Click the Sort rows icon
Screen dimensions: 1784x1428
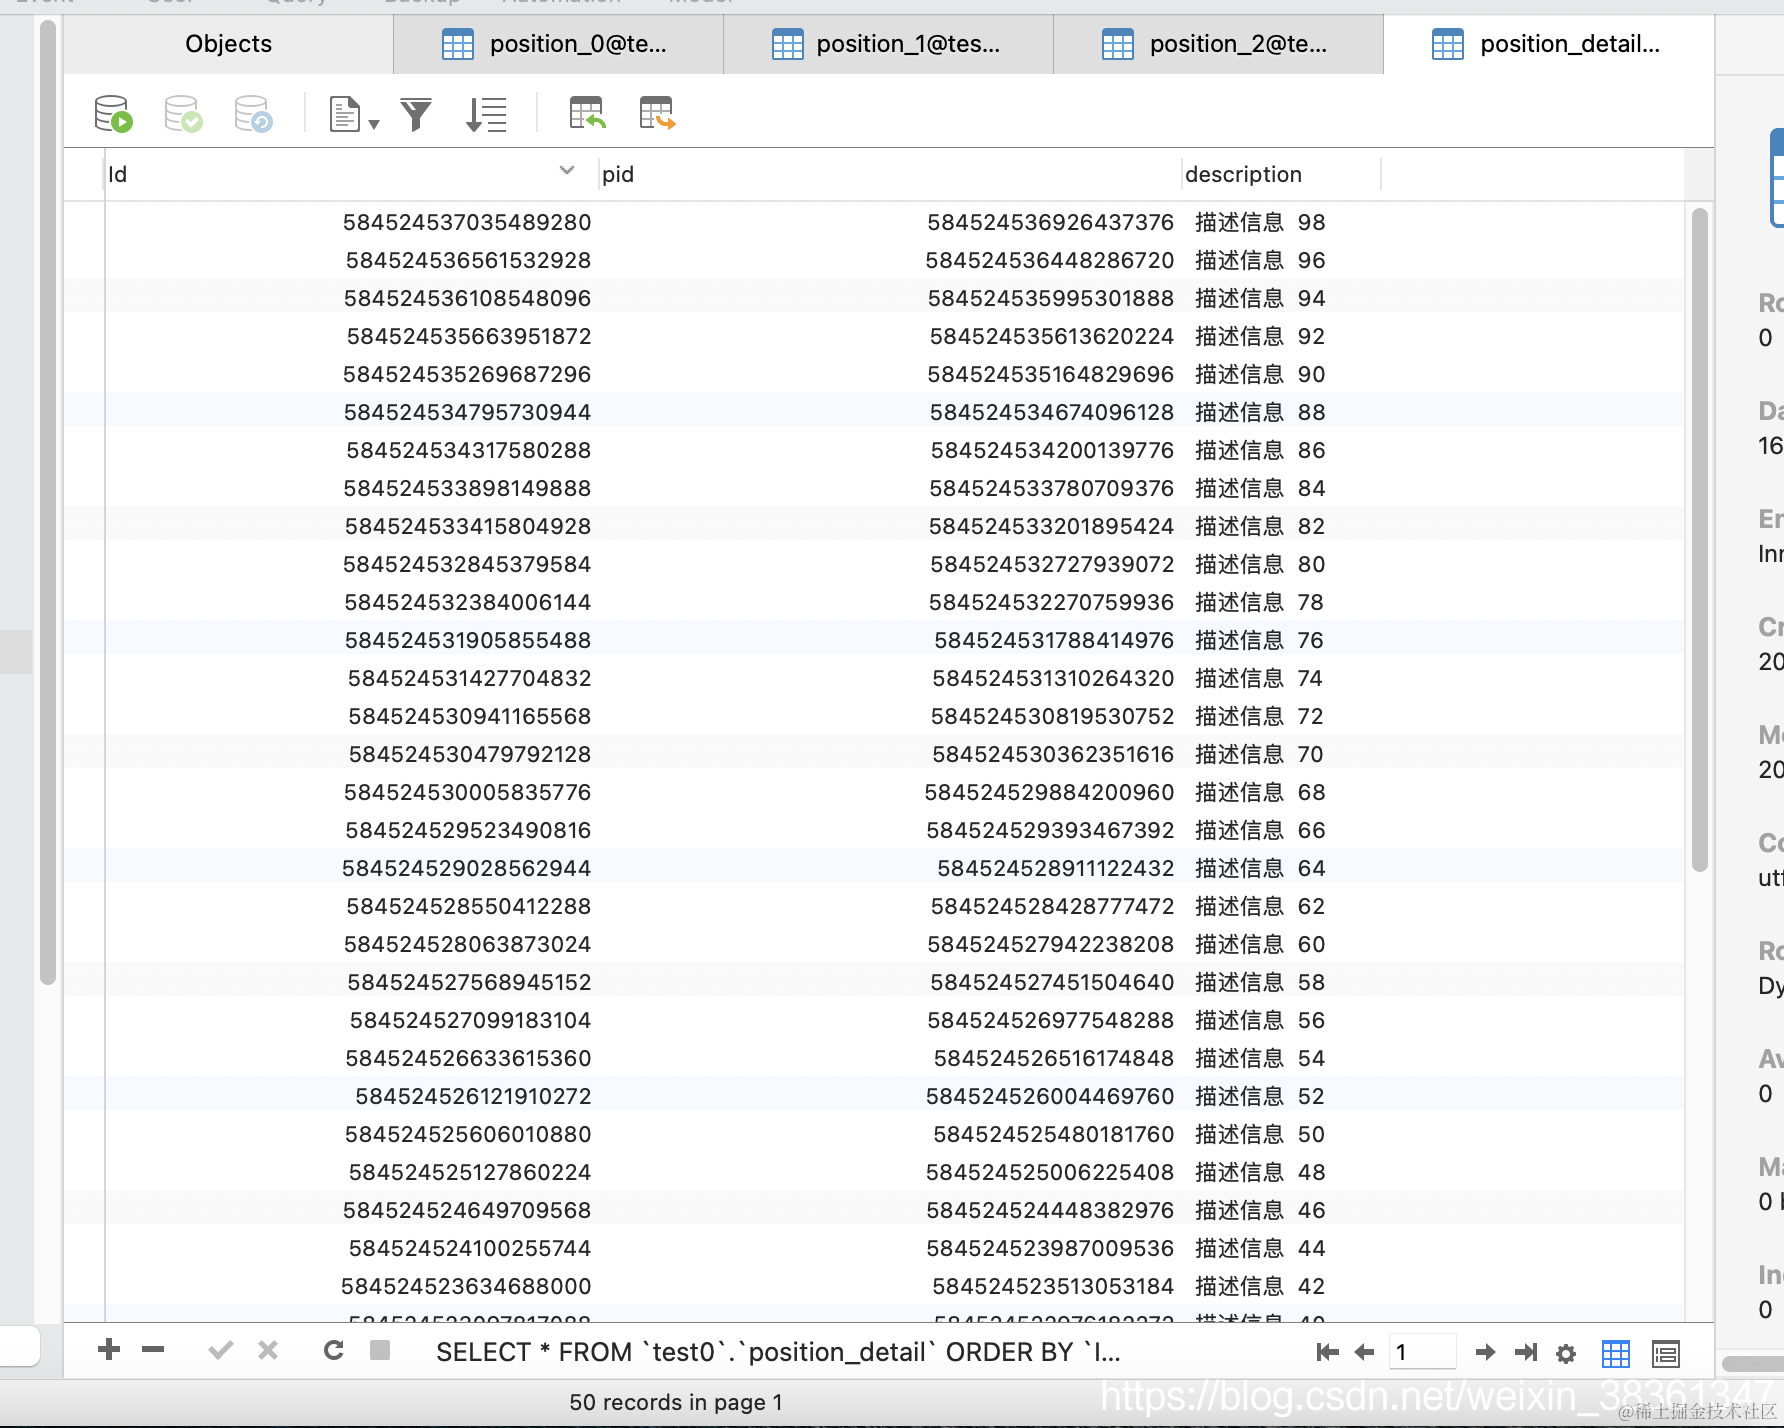[486, 114]
